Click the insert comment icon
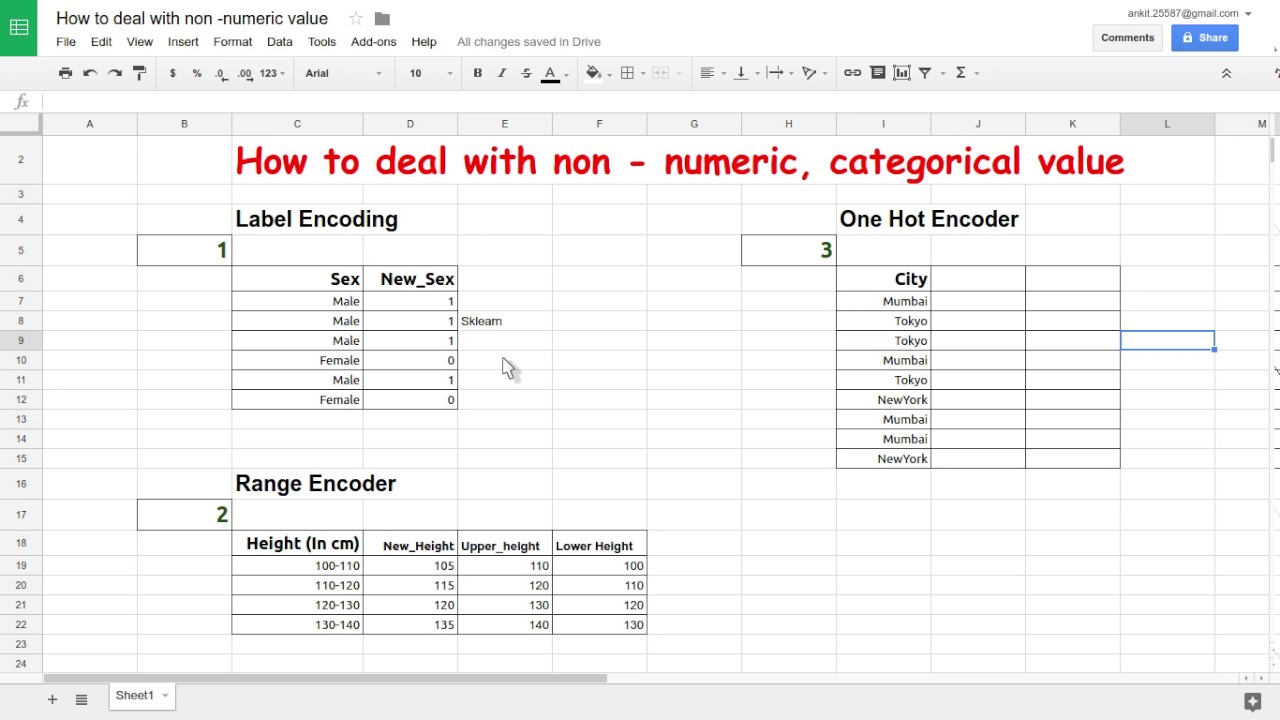1280x720 pixels. click(x=877, y=73)
